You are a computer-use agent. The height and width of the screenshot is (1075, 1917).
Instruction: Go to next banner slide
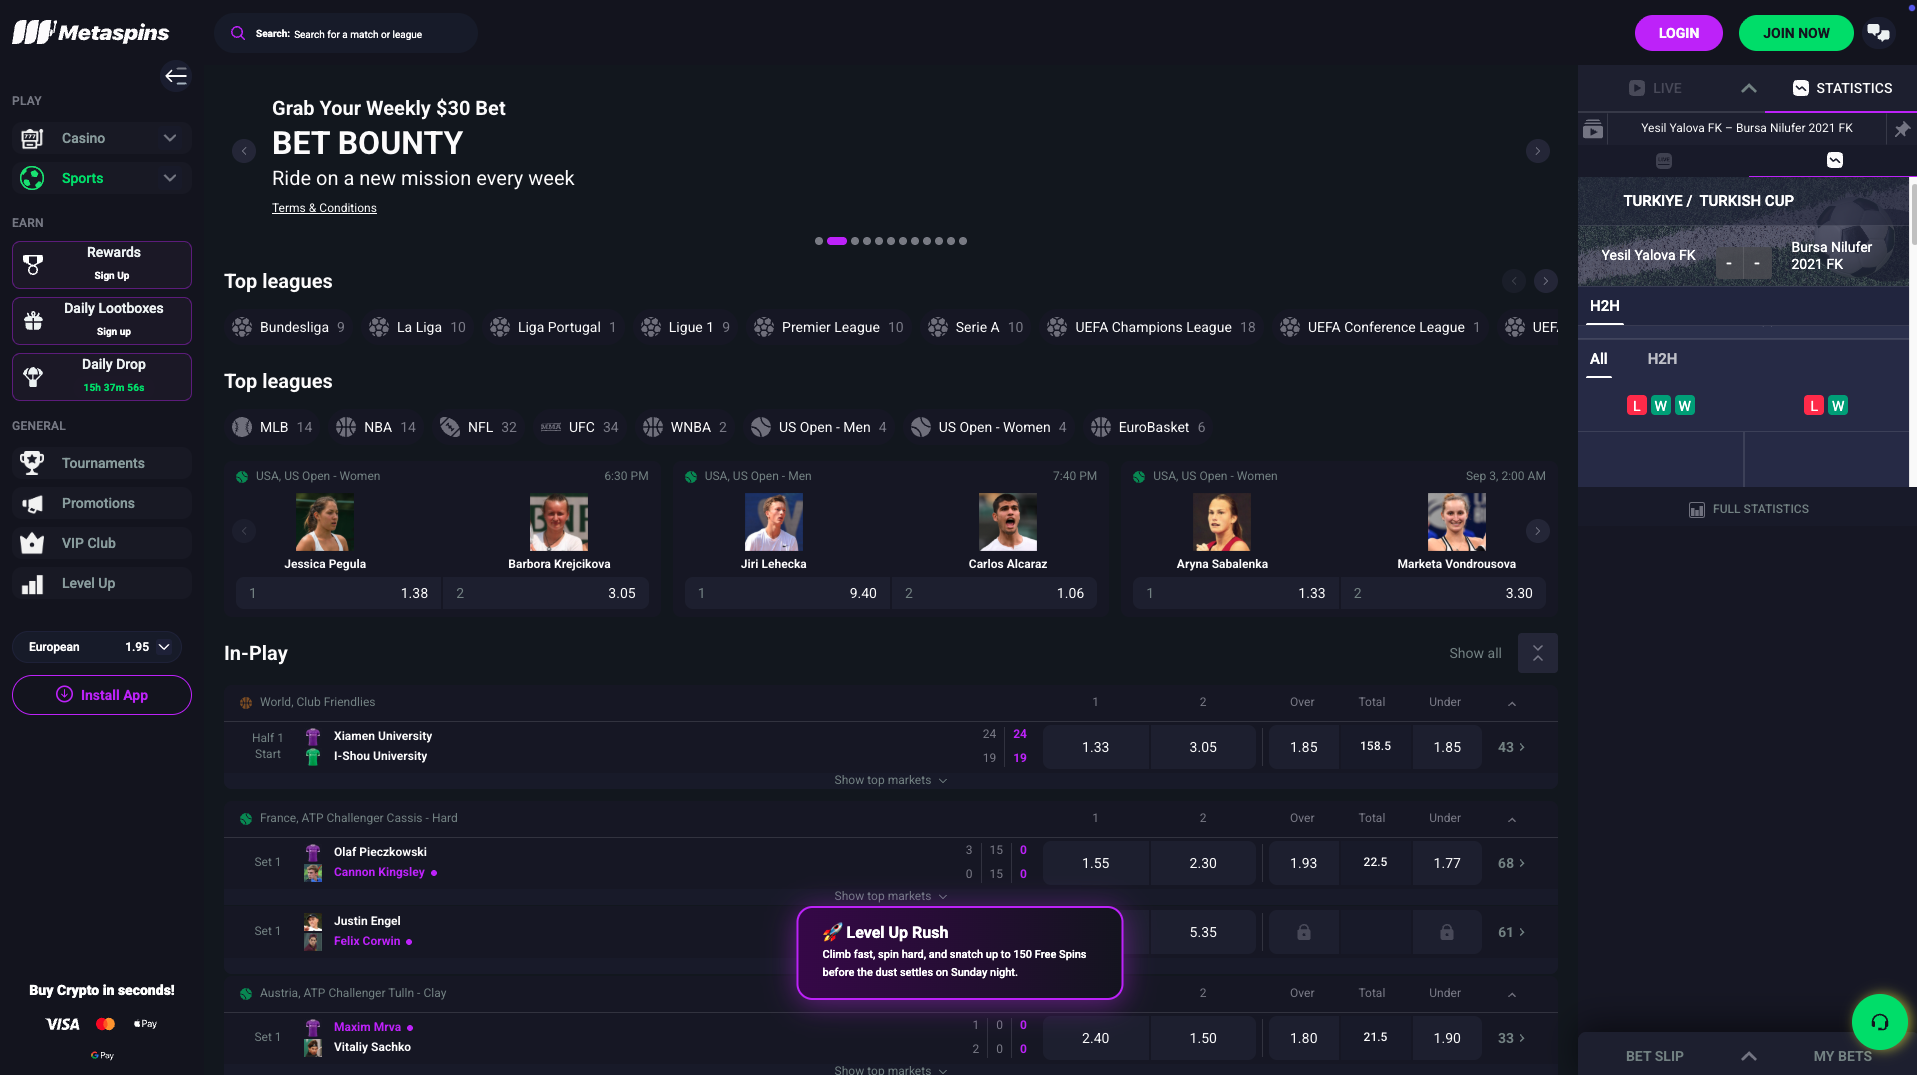coord(1537,151)
